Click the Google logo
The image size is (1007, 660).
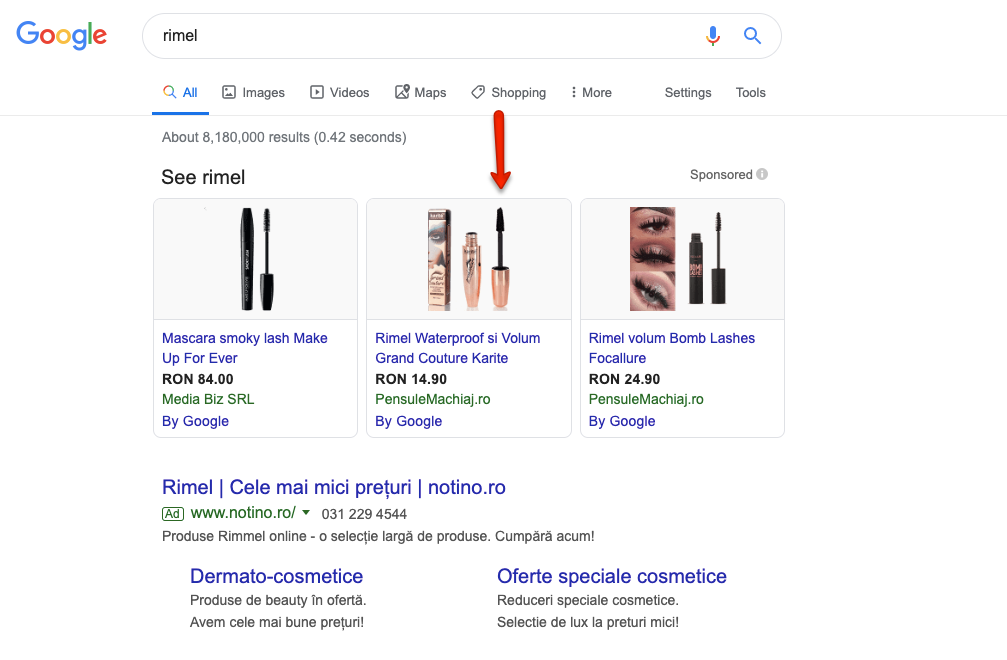point(62,35)
